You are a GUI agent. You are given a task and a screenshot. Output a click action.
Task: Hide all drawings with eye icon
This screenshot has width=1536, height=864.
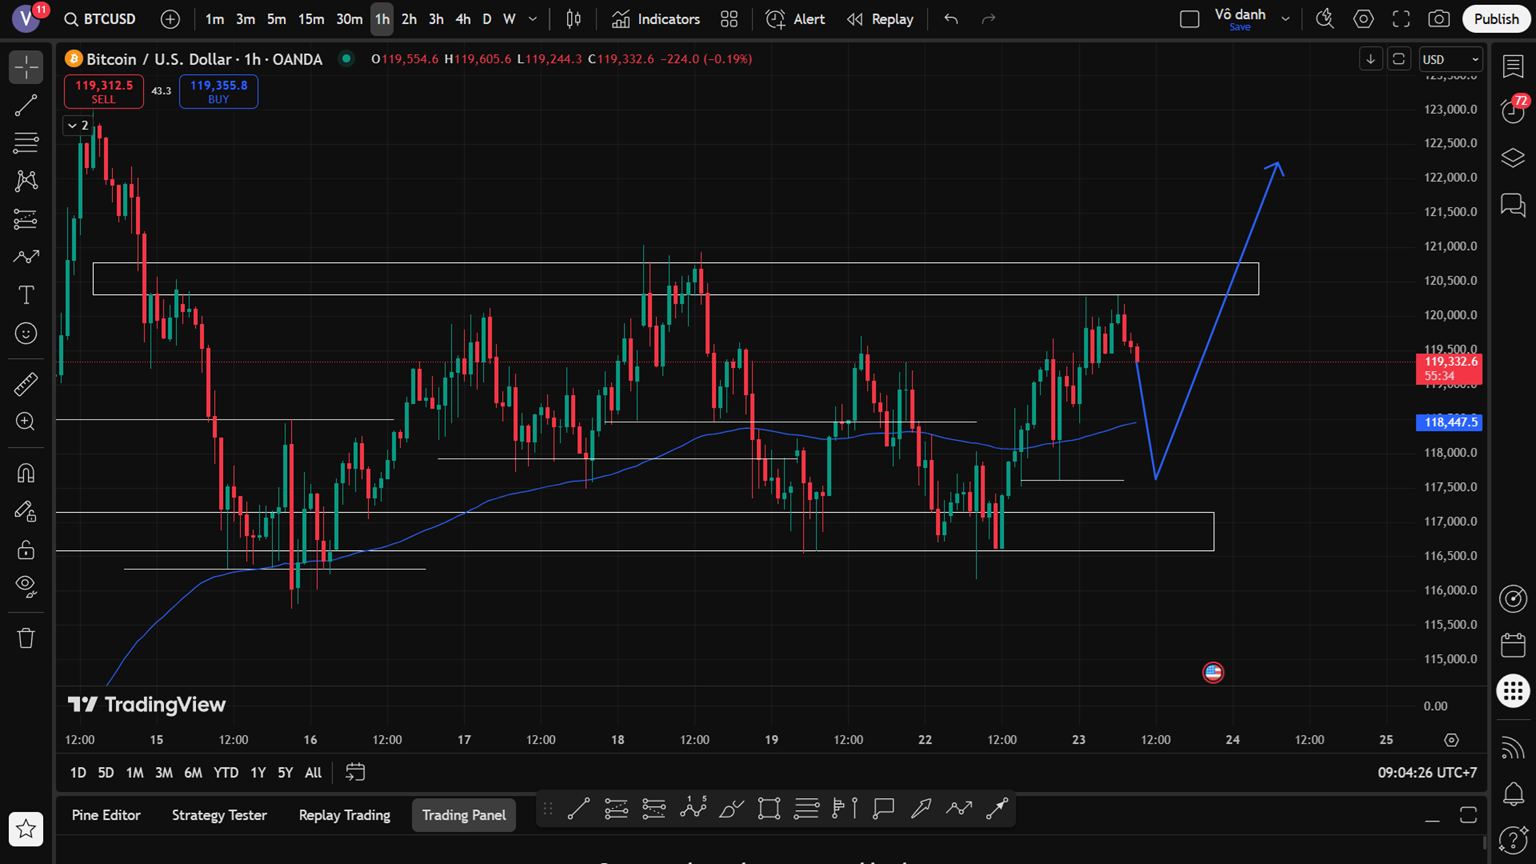pyautogui.click(x=26, y=586)
